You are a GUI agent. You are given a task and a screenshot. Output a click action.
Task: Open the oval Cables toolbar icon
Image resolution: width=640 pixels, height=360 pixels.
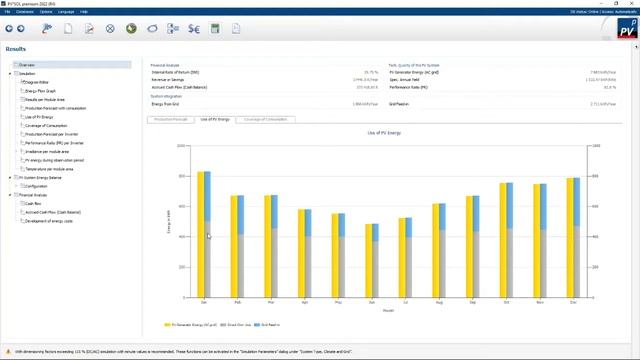(x=152, y=29)
